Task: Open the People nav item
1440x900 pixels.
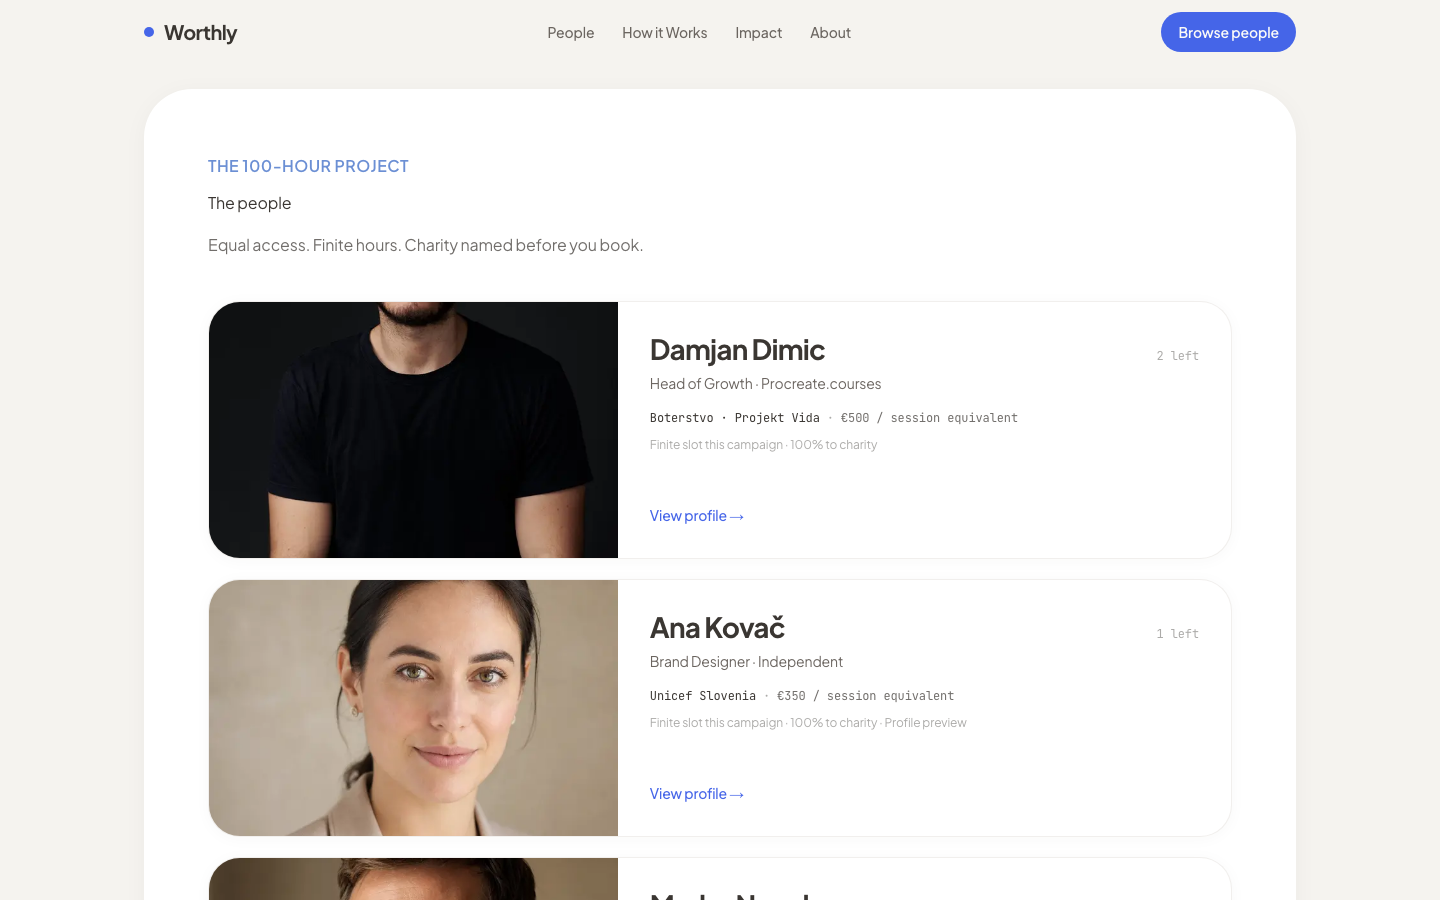Action: click(570, 33)
